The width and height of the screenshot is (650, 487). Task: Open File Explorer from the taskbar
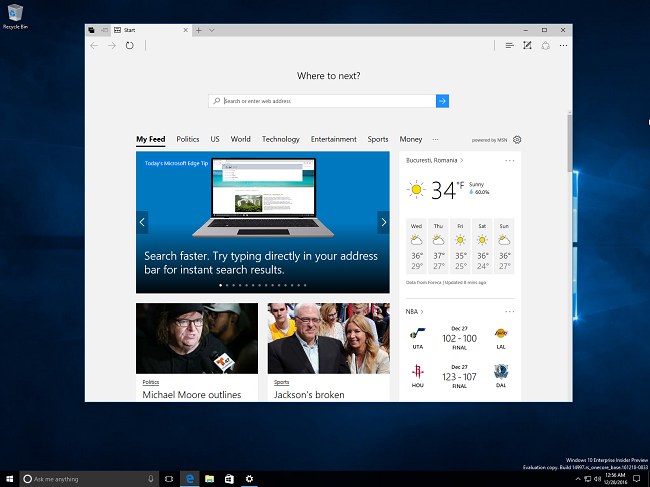[209, 479]
